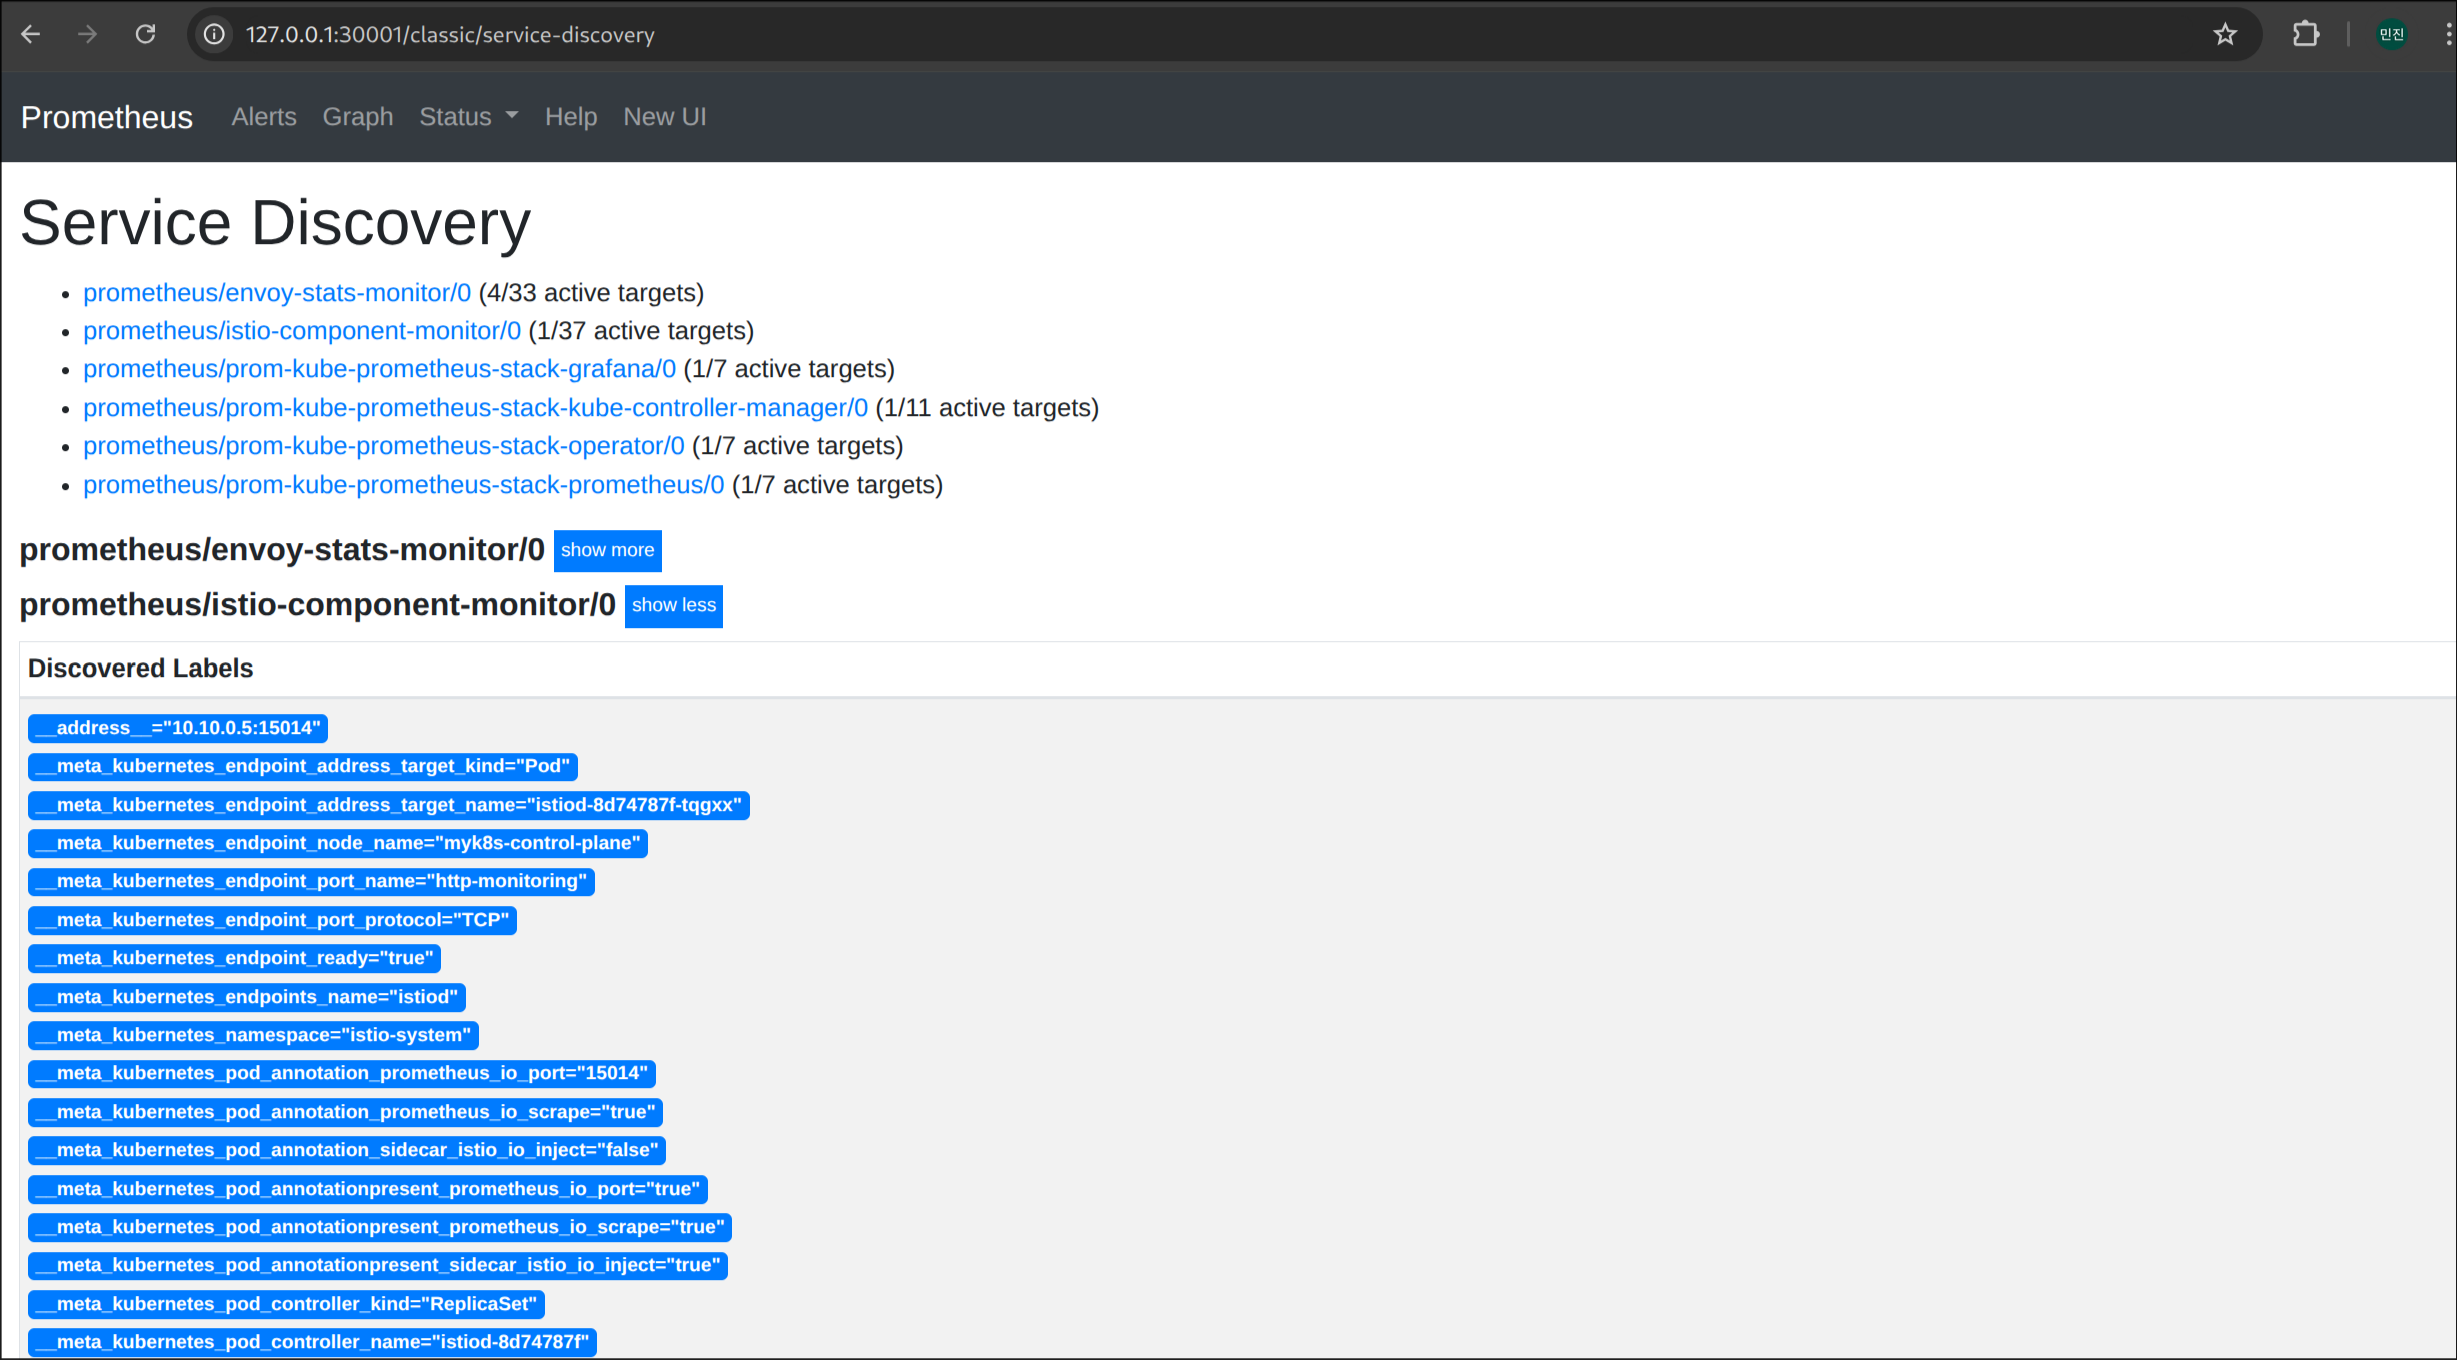This screenshot has height=1360, width=2457.
Task: Click the pod_annotation_prometheus_io_port="15014" label
Action: (342, 1073)
